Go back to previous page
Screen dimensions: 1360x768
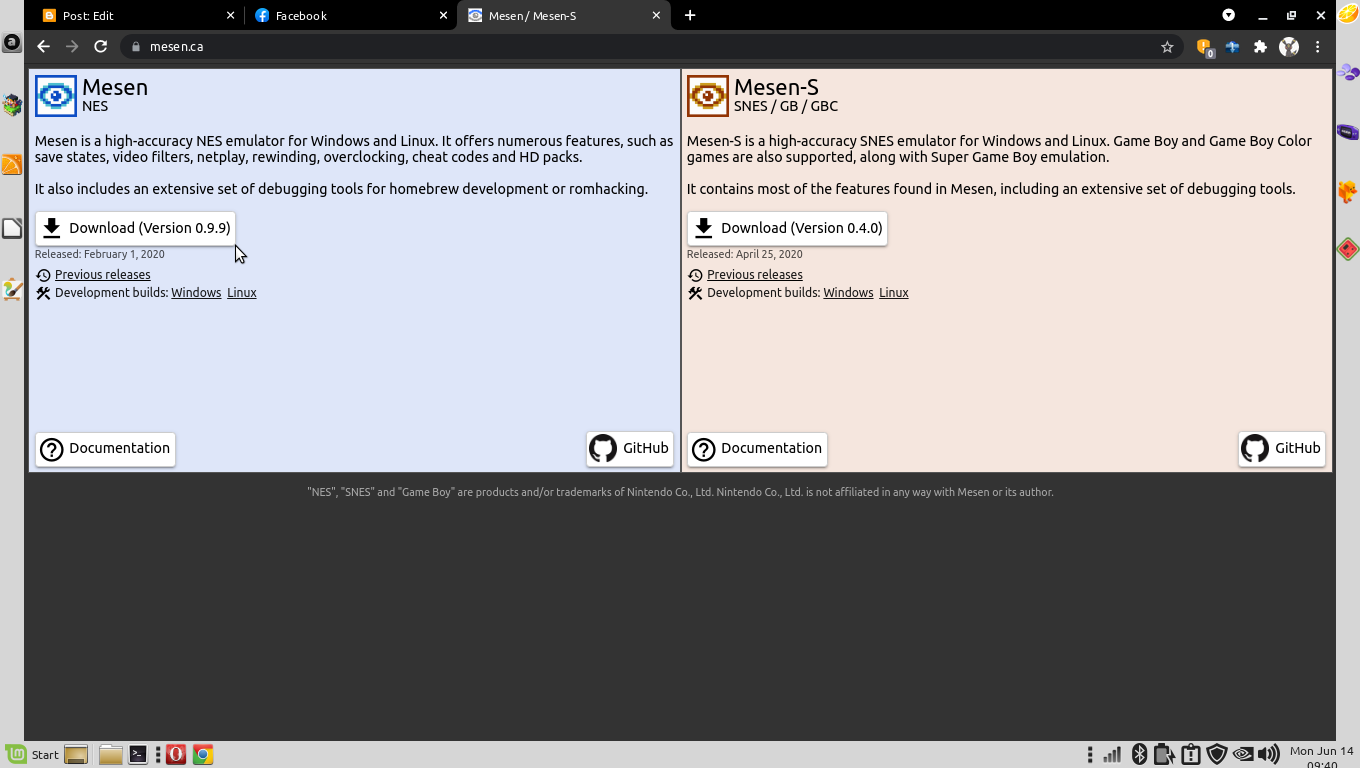coord(43,46)
